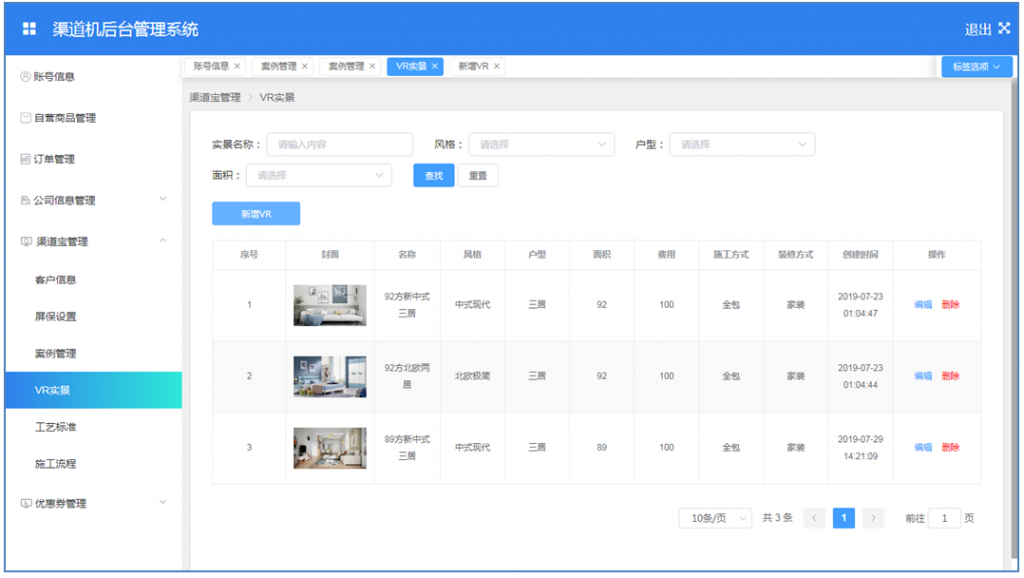
Task: Expand the 公司信息管理 menu chevron
Action: (163, 199)
